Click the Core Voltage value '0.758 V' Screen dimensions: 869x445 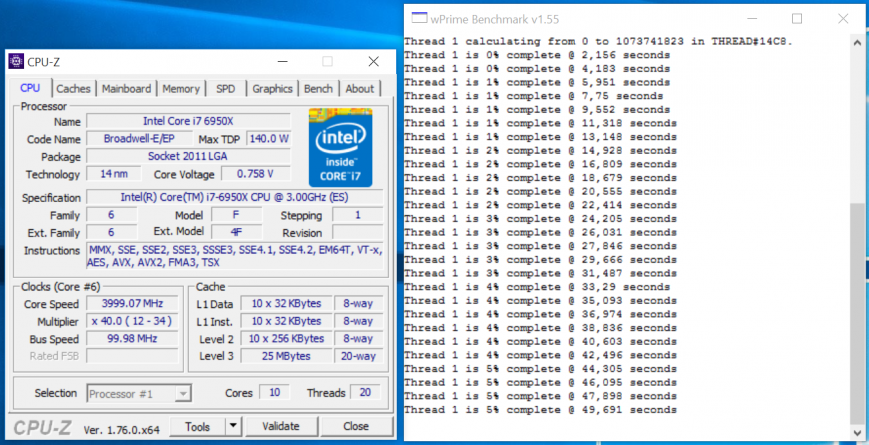[255, 174]
